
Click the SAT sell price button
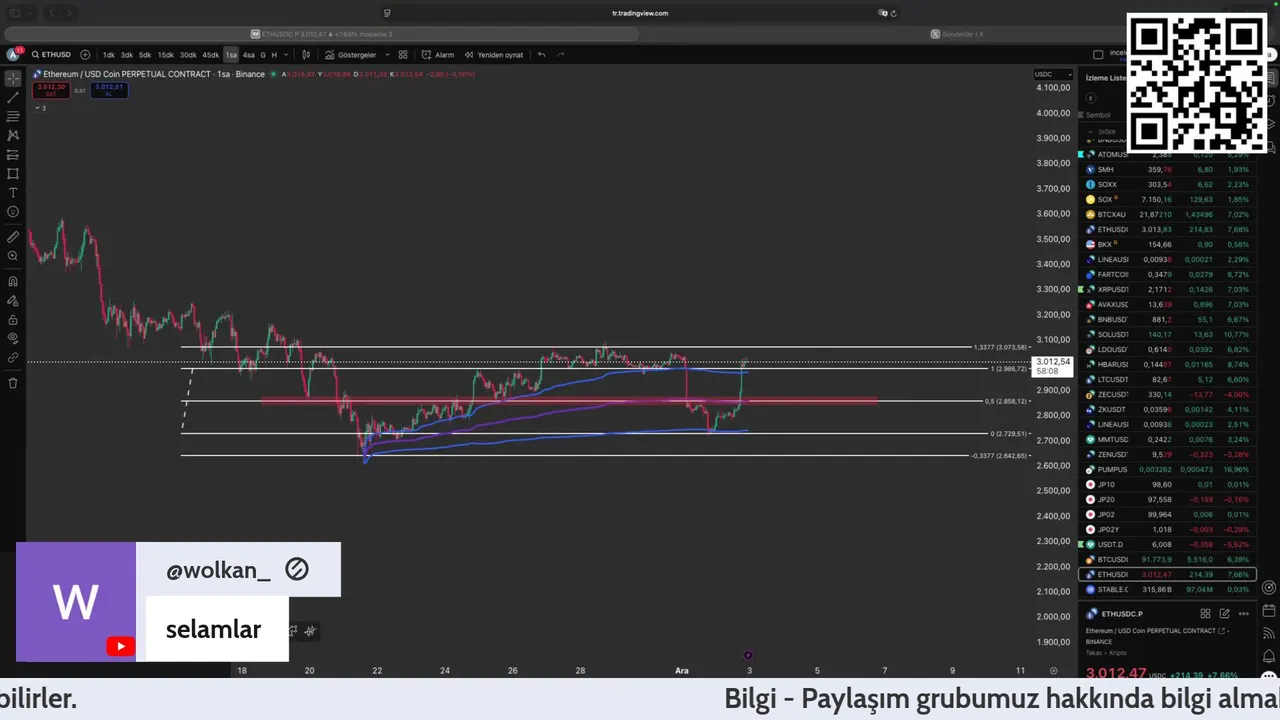(51, 90)
